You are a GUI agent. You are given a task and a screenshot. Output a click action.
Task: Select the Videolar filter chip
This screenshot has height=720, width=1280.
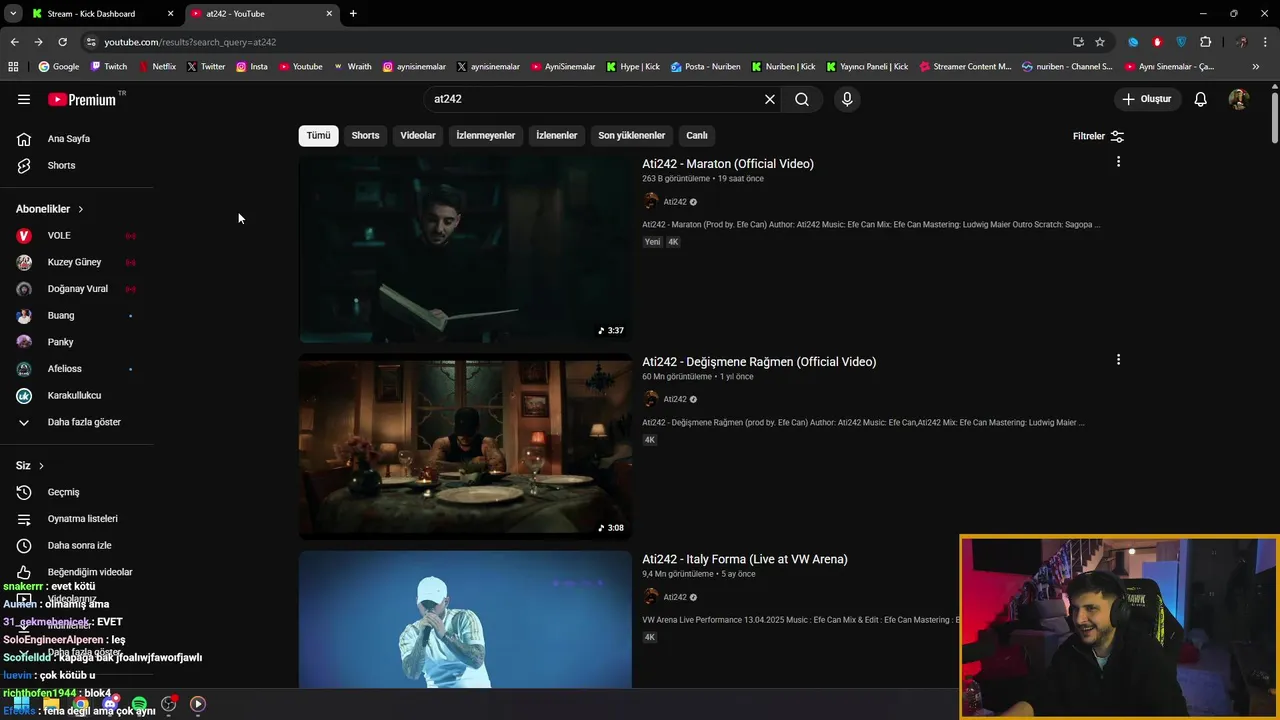coord(418,135)
